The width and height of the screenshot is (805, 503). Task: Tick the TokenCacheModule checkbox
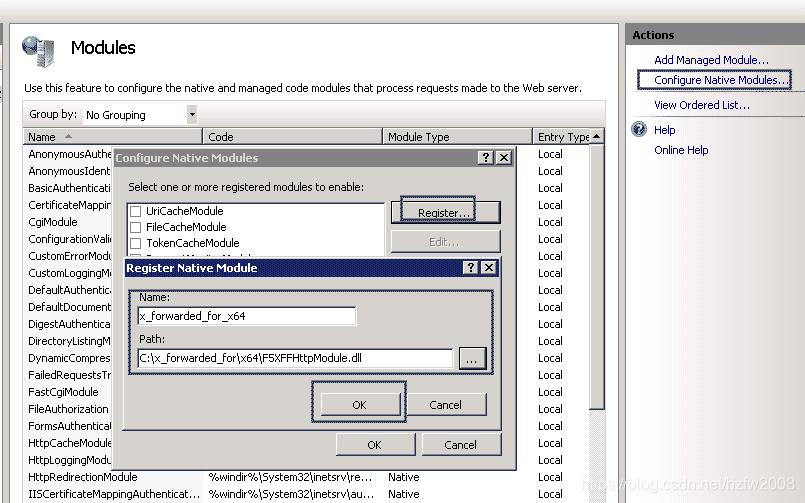tap(135, 243)
